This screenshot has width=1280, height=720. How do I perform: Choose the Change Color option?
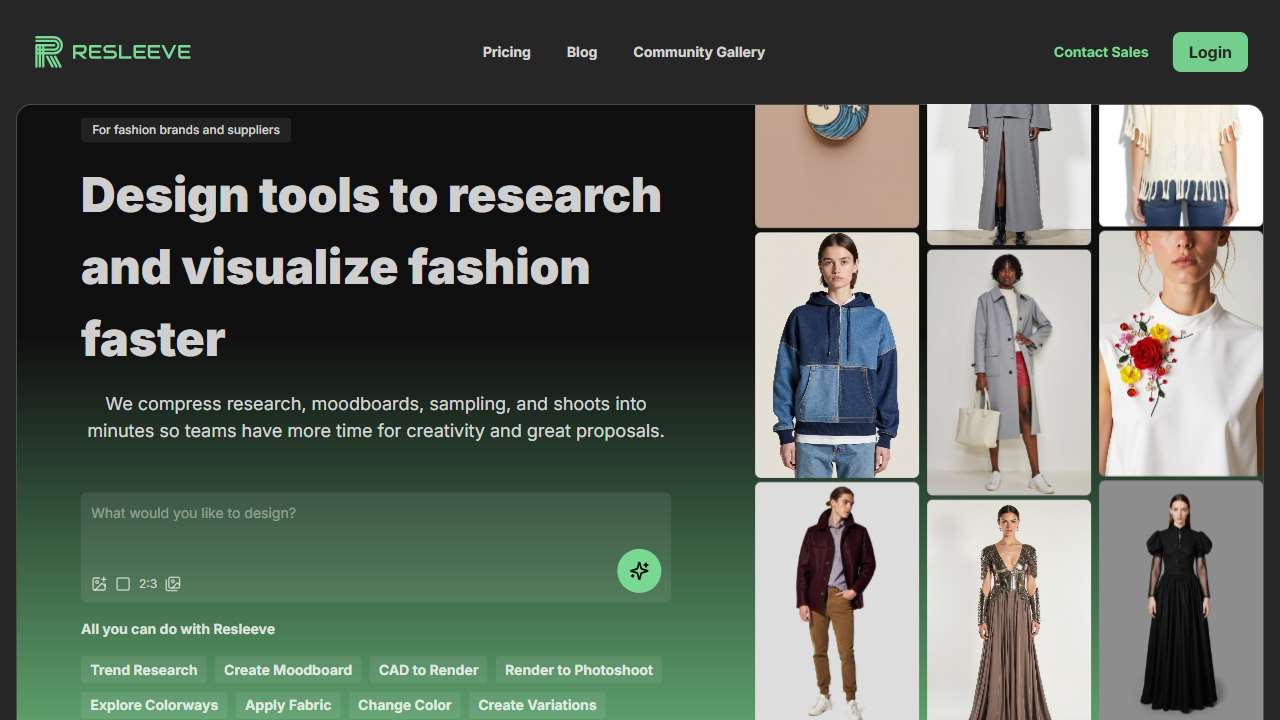[404, 705]
